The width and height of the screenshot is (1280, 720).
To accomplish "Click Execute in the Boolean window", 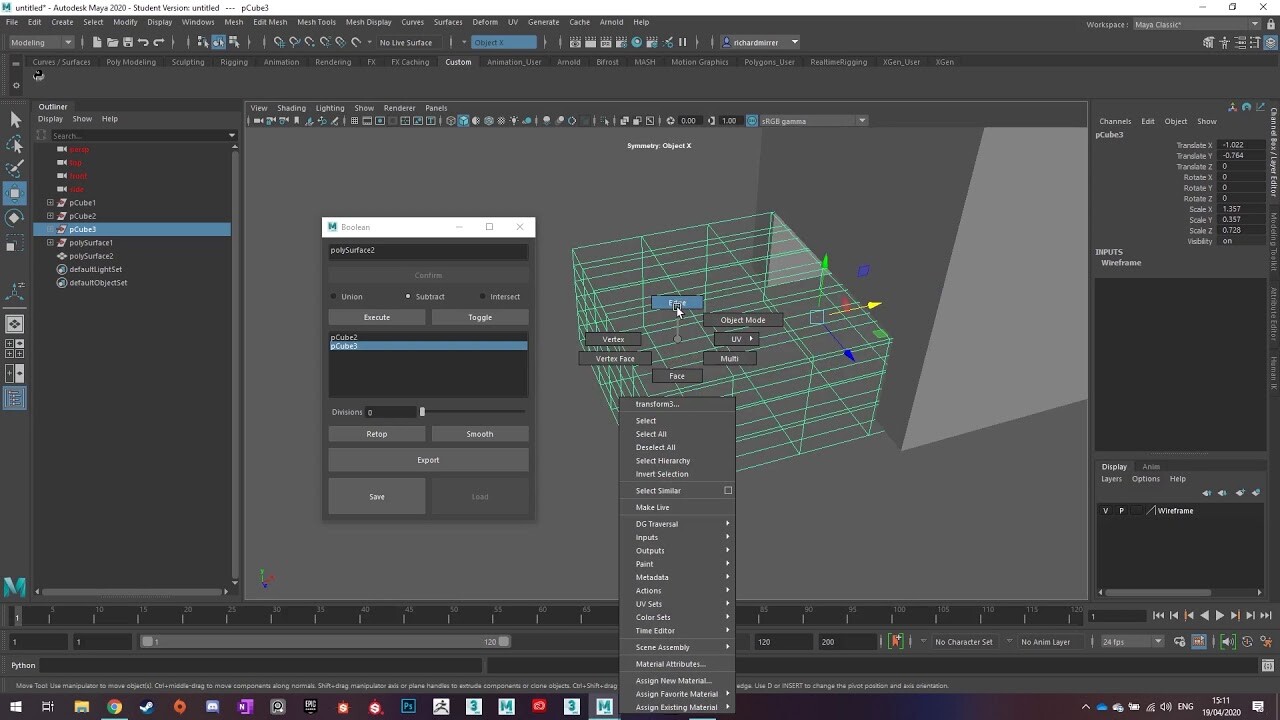I will pyautogui.click(x=376, y=317).
